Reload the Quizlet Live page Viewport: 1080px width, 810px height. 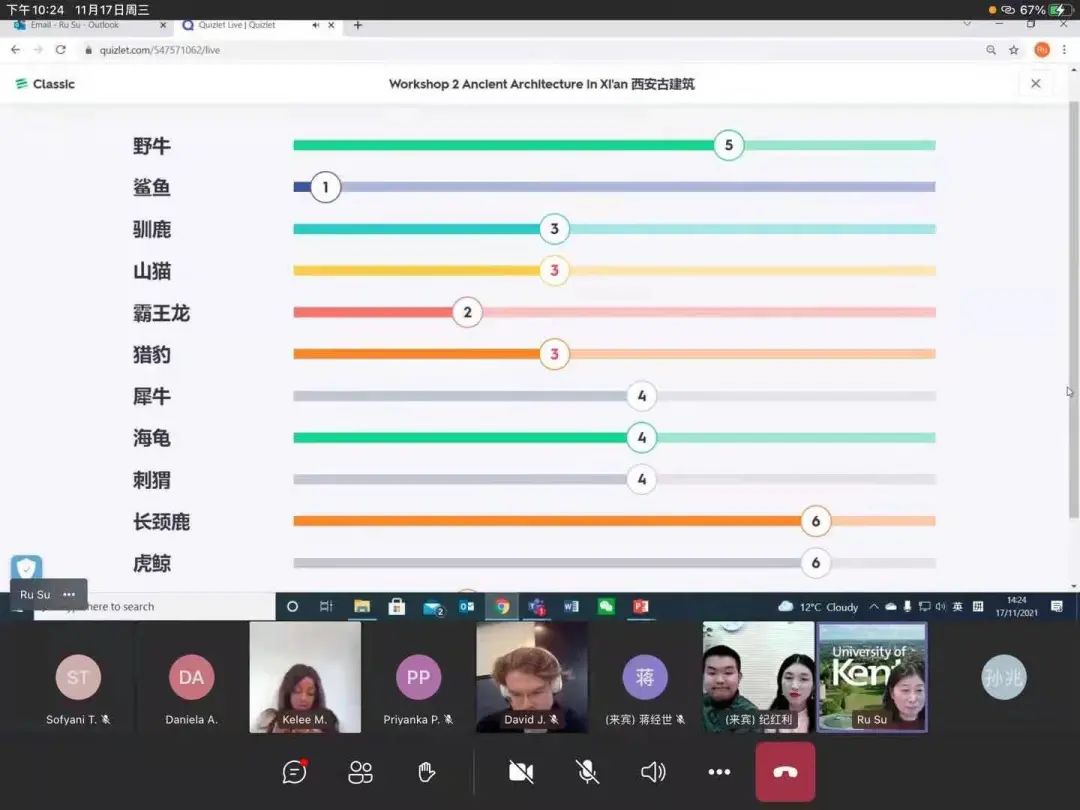pos(61,50)
